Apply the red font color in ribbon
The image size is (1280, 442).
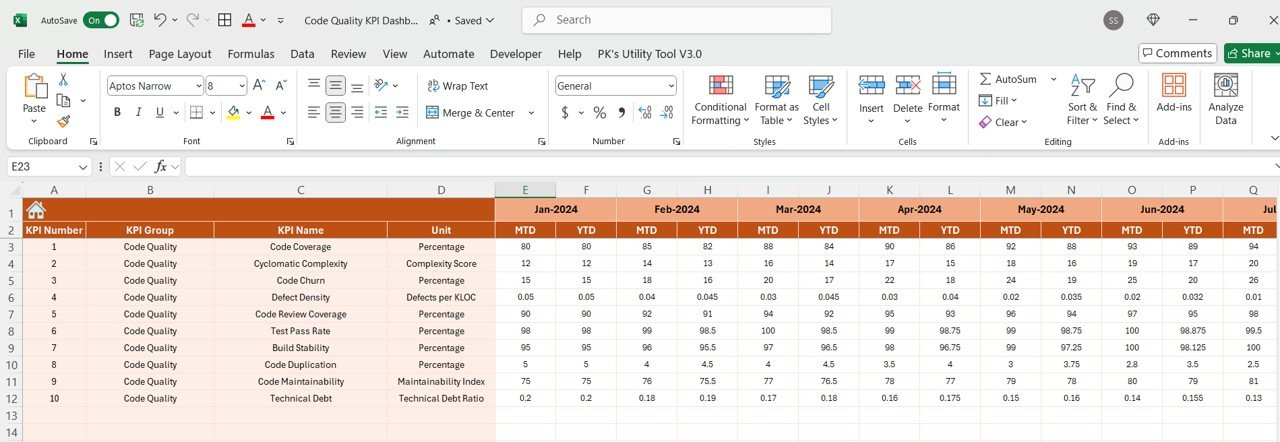click(267, 113)
